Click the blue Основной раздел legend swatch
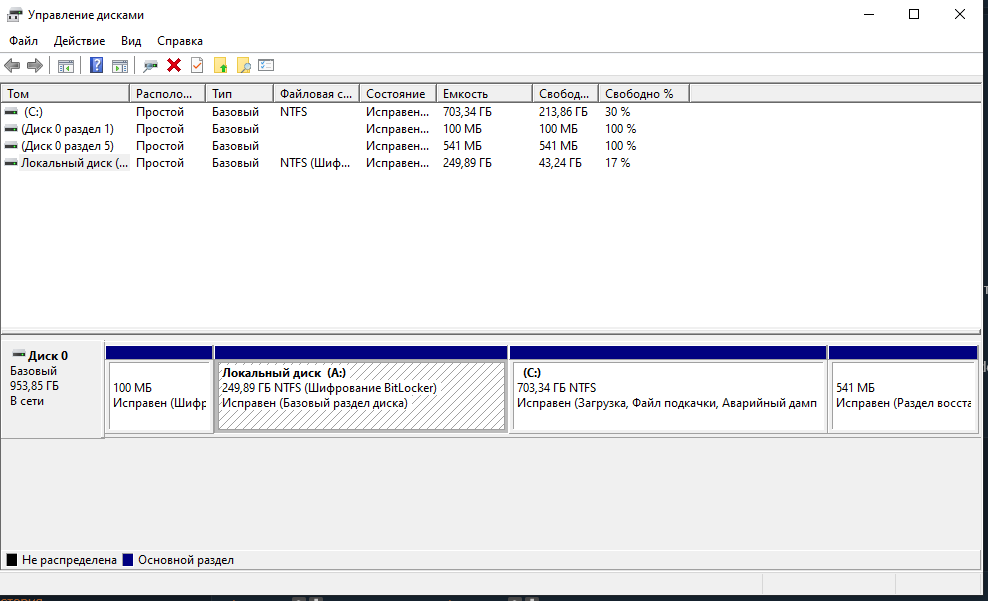This screenshot has height=601, width=988. [x=127, y=560]
